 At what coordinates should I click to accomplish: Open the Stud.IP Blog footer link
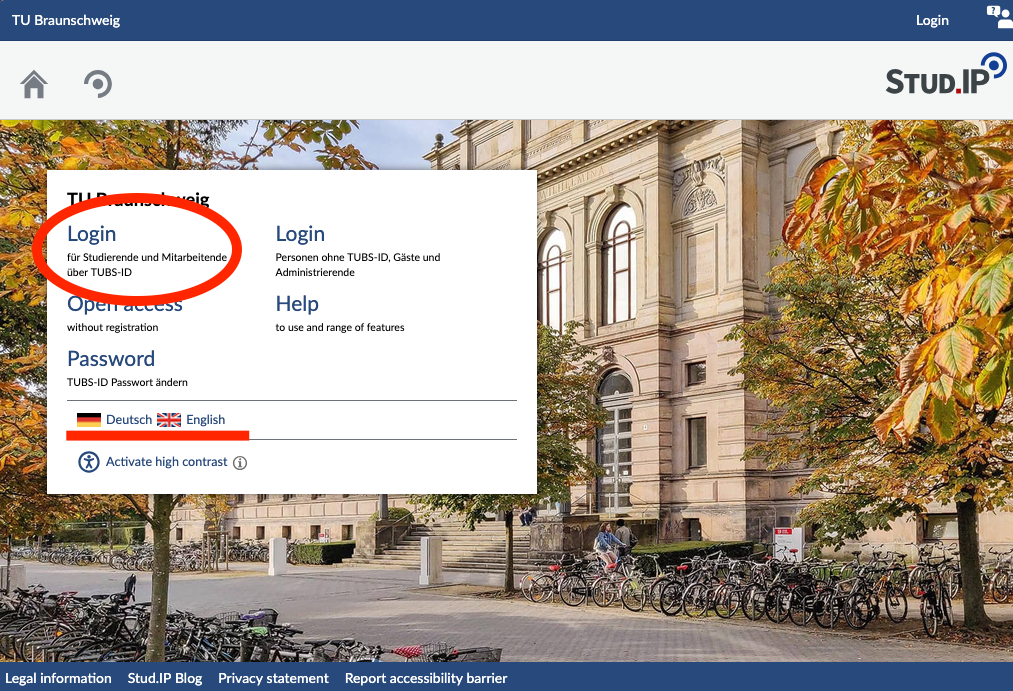tap(165, 678)
